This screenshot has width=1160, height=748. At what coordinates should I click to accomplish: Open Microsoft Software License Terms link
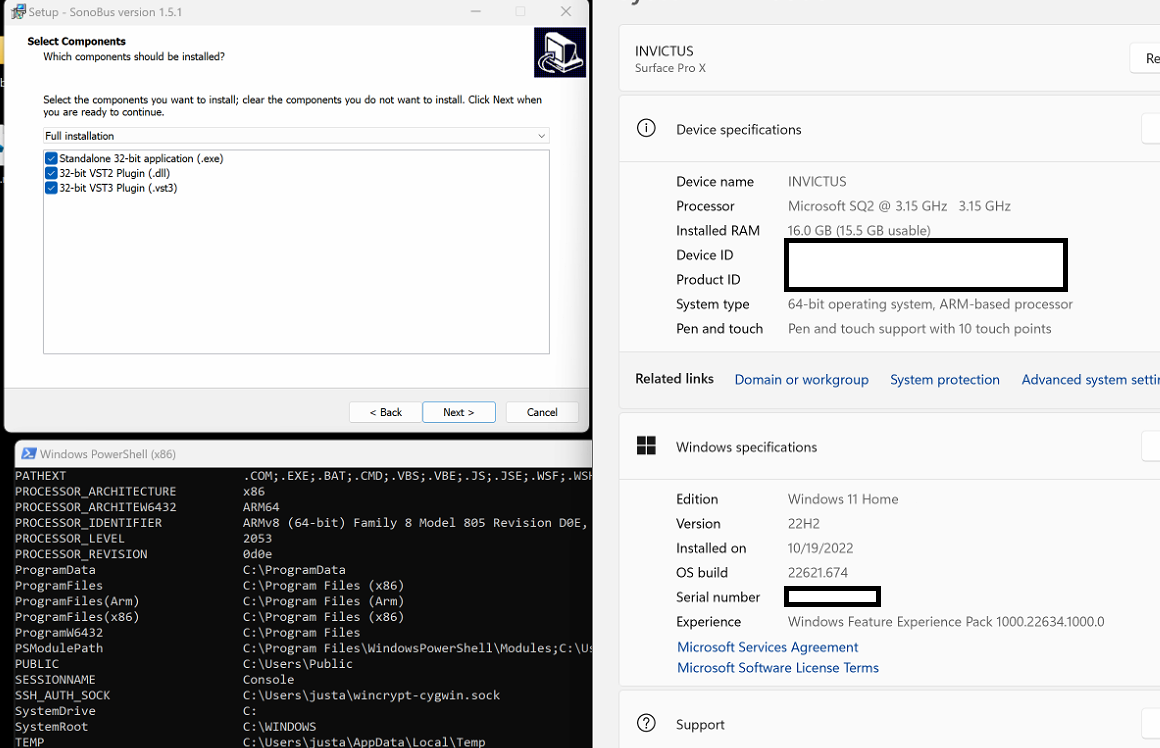tap(778, 667)
